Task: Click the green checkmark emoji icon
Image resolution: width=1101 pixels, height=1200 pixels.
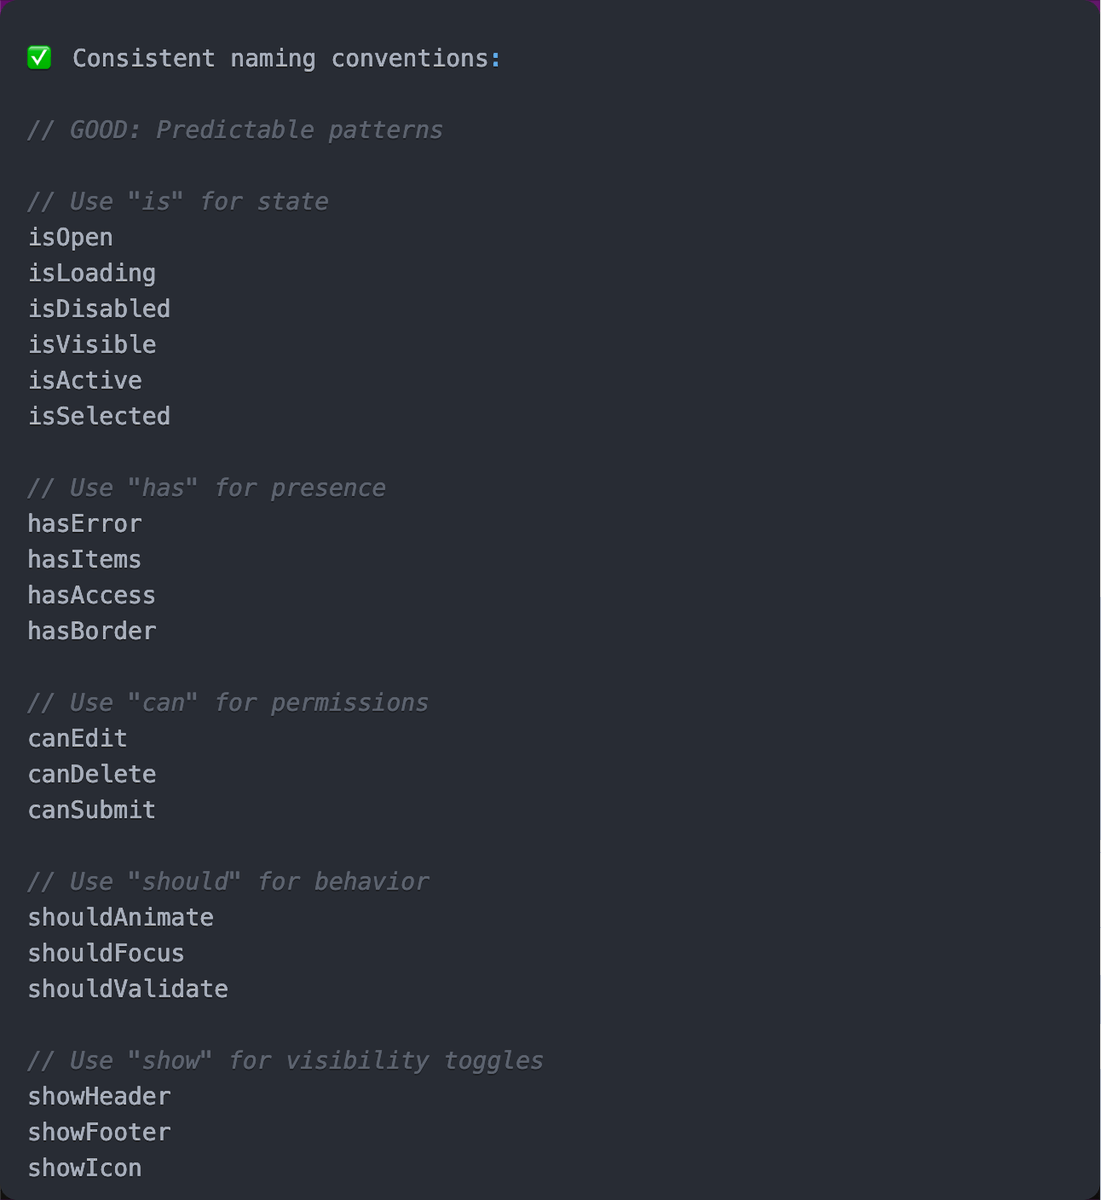Action: [x=40, y=58]
